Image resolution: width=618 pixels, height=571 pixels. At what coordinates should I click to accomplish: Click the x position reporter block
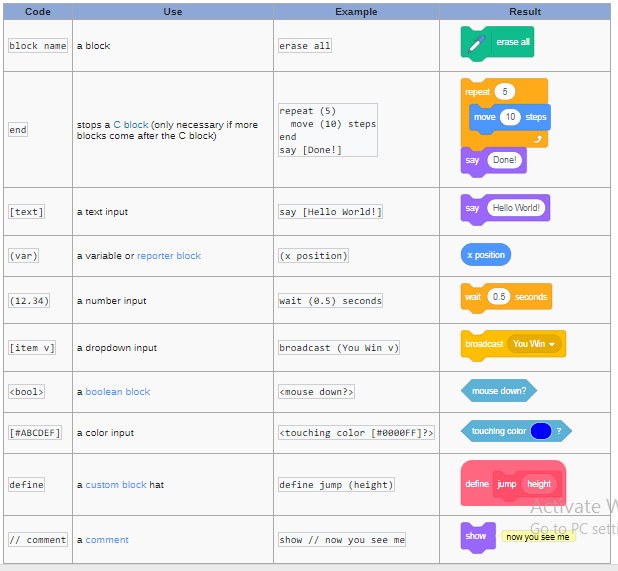(x=486, y=255)
